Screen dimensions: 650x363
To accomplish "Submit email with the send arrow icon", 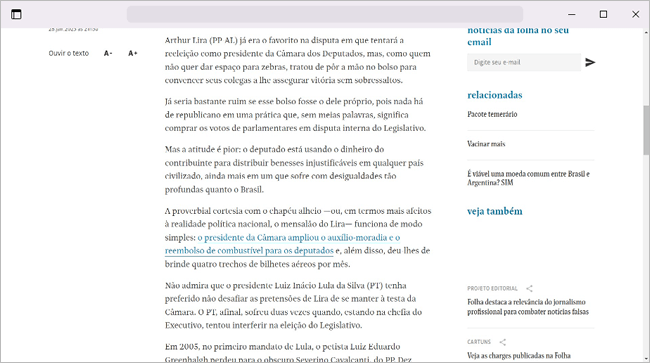I will pyautogui.click(x=590, y=62).
